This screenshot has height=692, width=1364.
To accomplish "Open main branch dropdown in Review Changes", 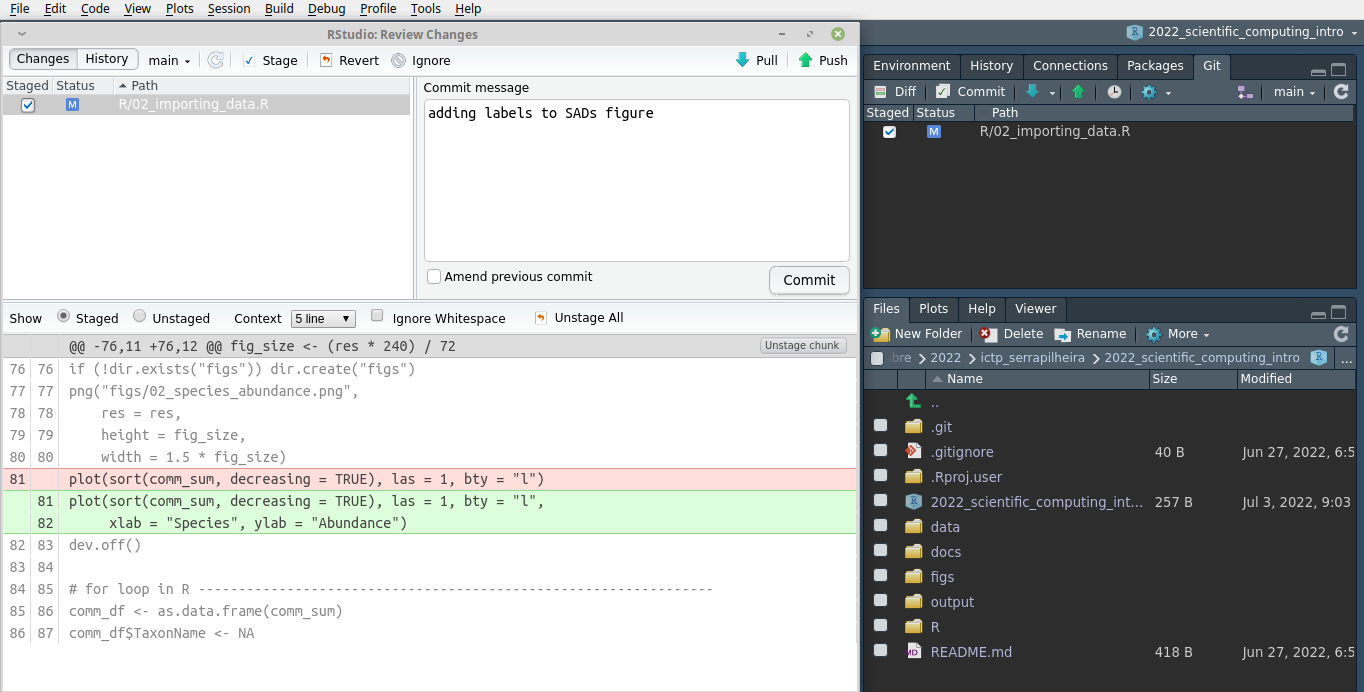I will (x=169, y=60).
